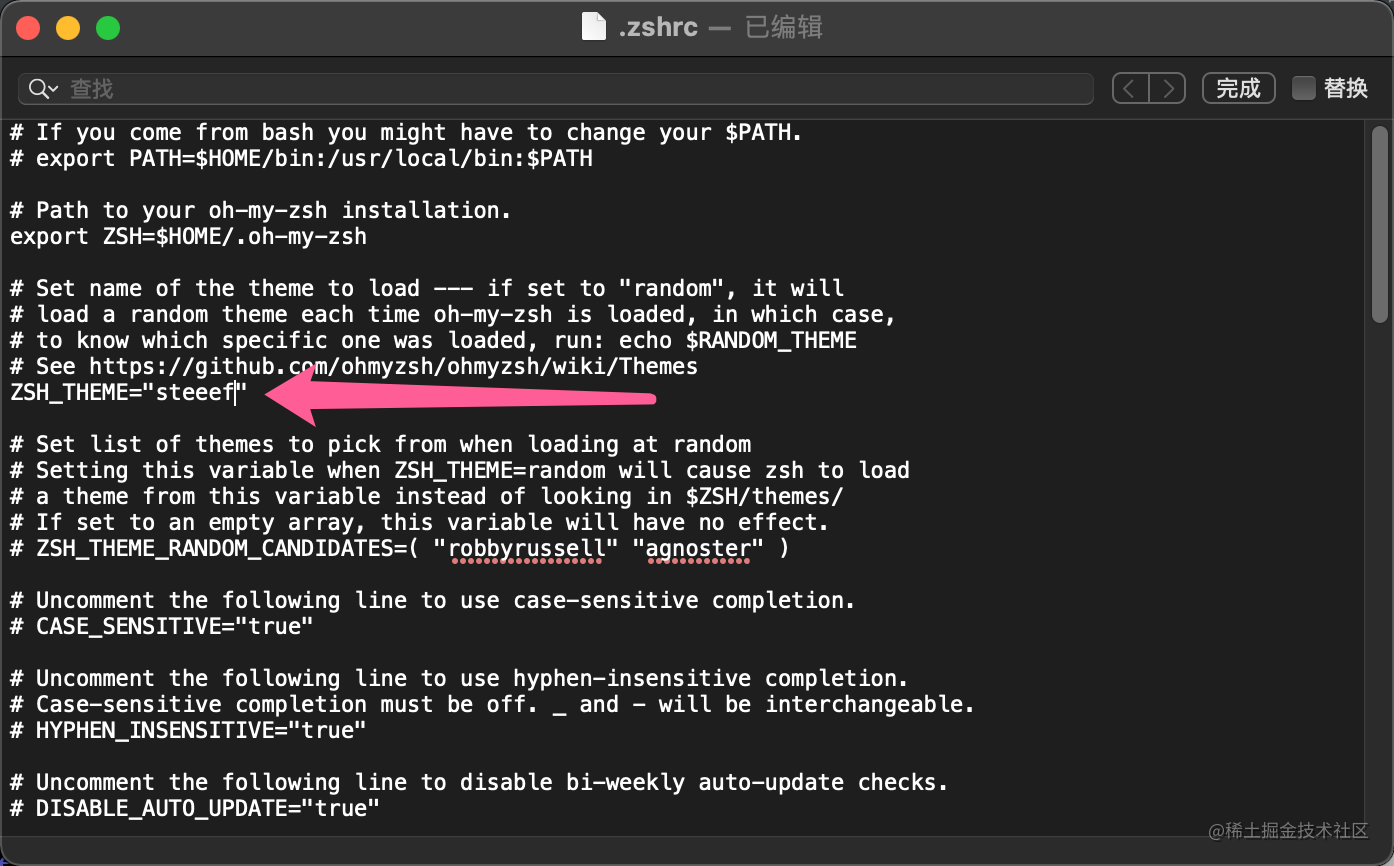Go to previous search match arrow
This screenshot has height=866, width=1394.
coord(1130,89)
